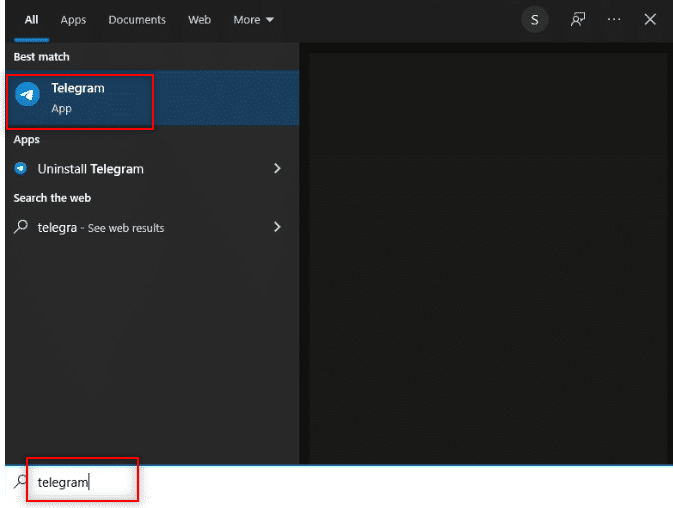Image resolution: width=673 pixels, height=508 pixels.
Task: Click the feedback person icon
Action: point(578,19)
